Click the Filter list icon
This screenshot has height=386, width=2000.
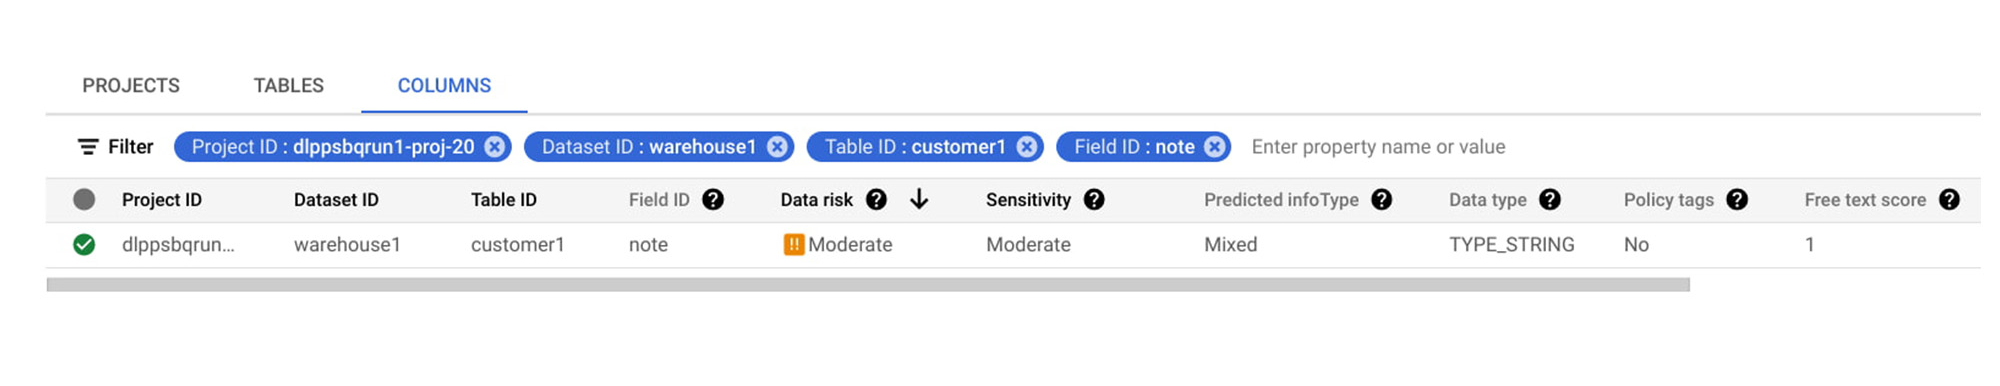[x=88, y=147]
